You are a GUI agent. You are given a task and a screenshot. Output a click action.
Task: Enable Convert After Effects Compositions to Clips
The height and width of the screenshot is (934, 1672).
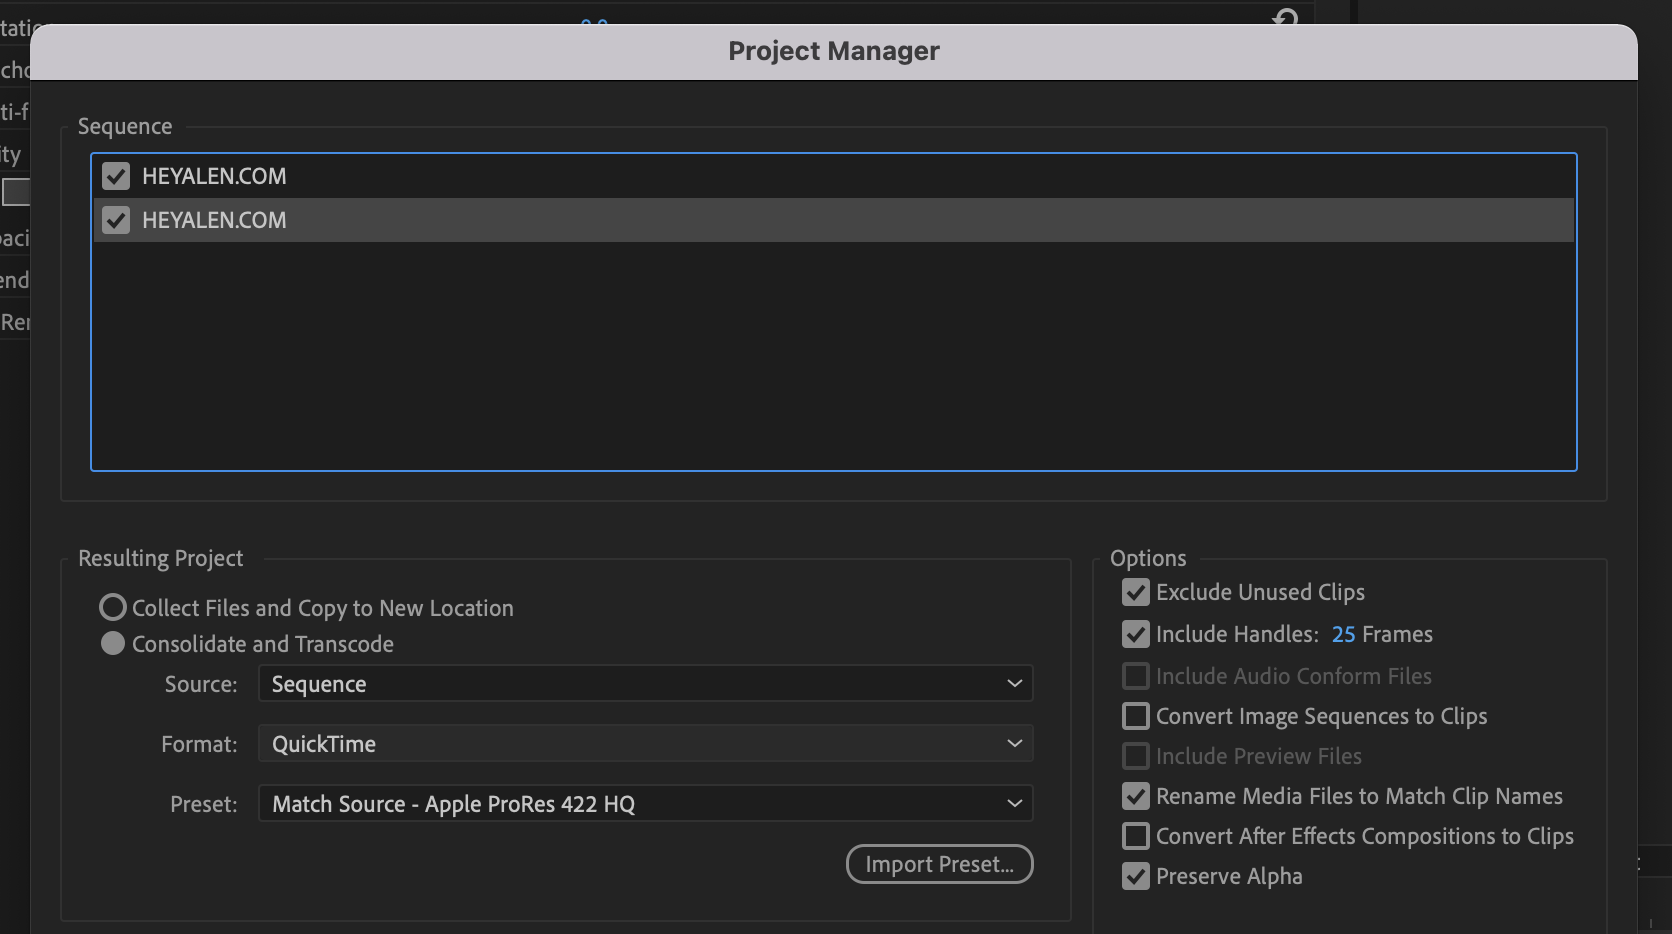point(1136,837)
